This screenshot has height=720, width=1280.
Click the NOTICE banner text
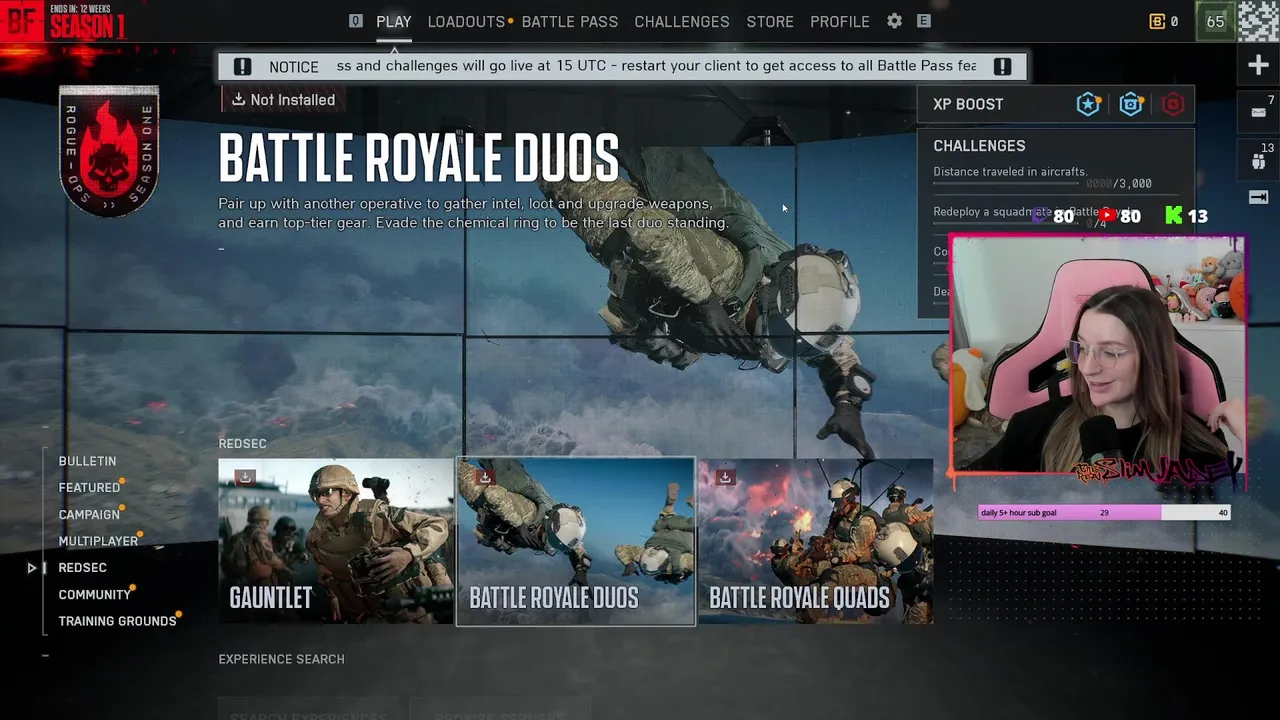[x=294, y=67]
